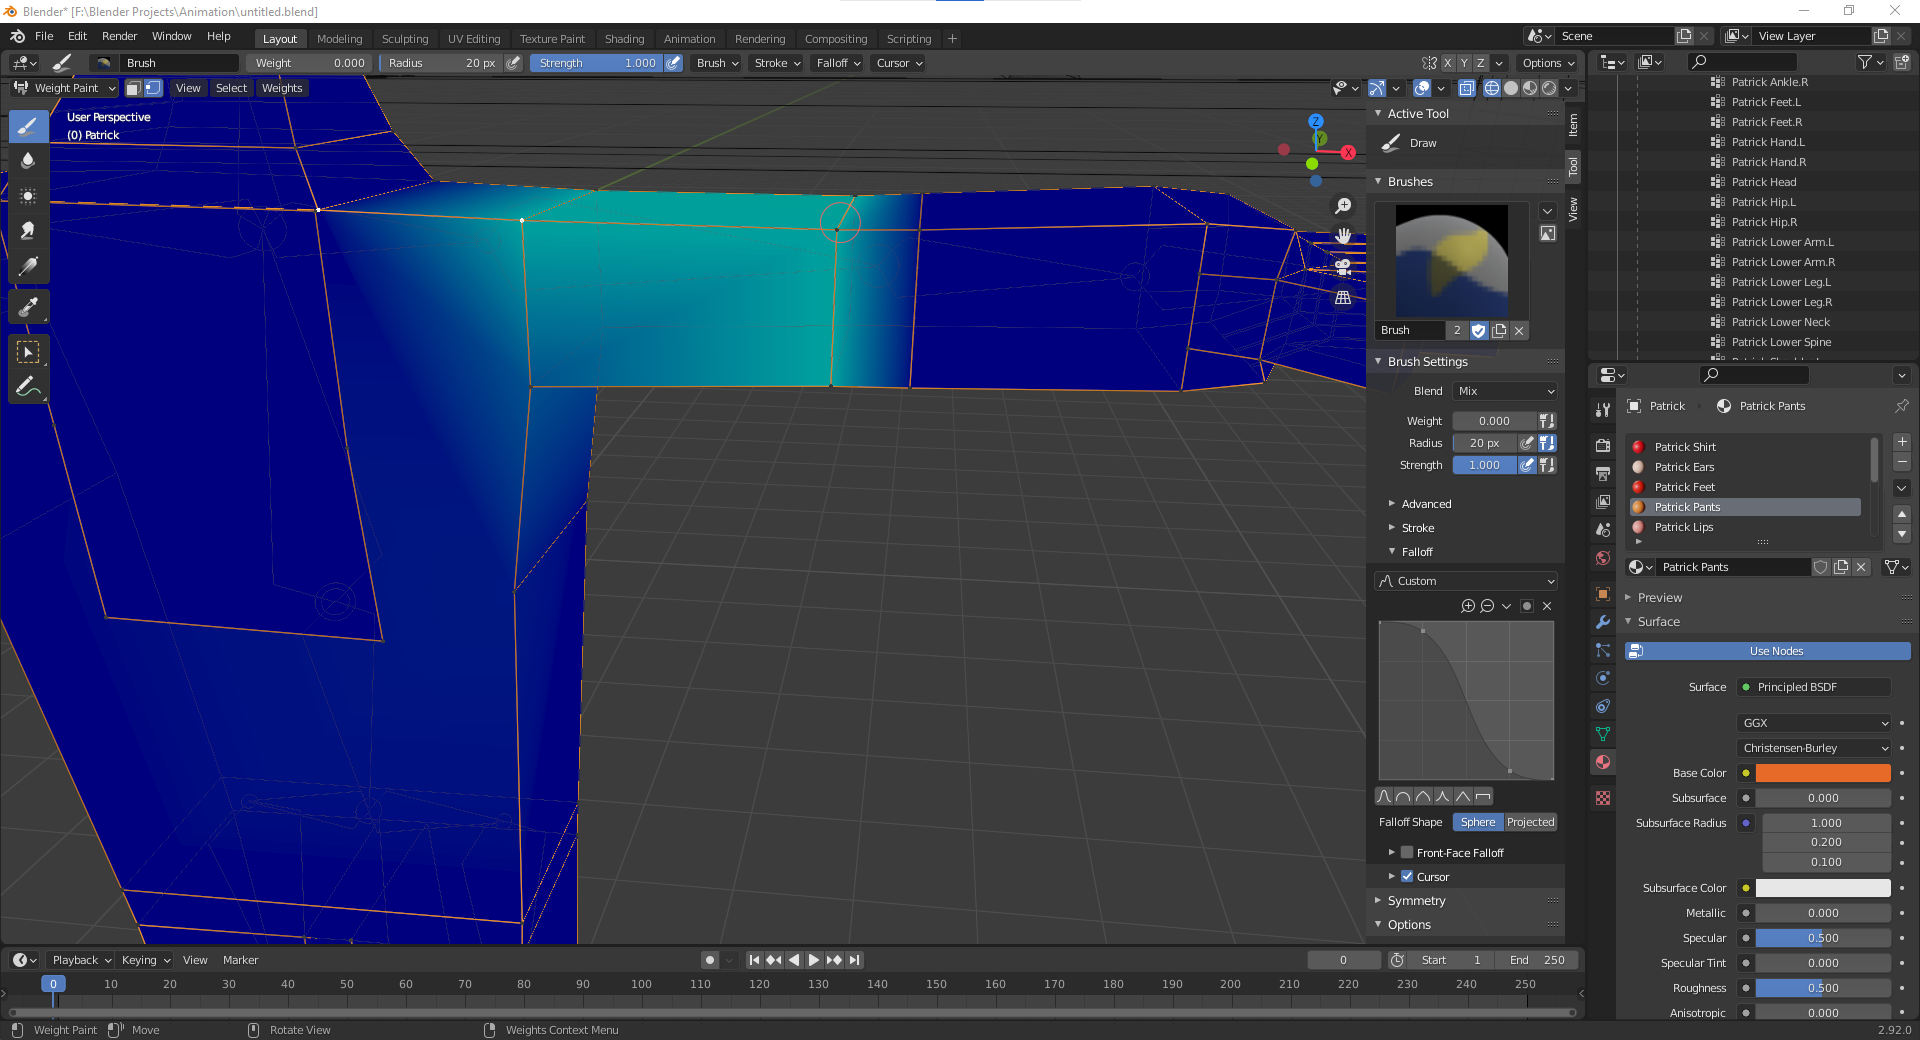Remove material slot with minus icon
The height and width of the screenshot is (1040, 1920).
click(x=1902, y=462)
